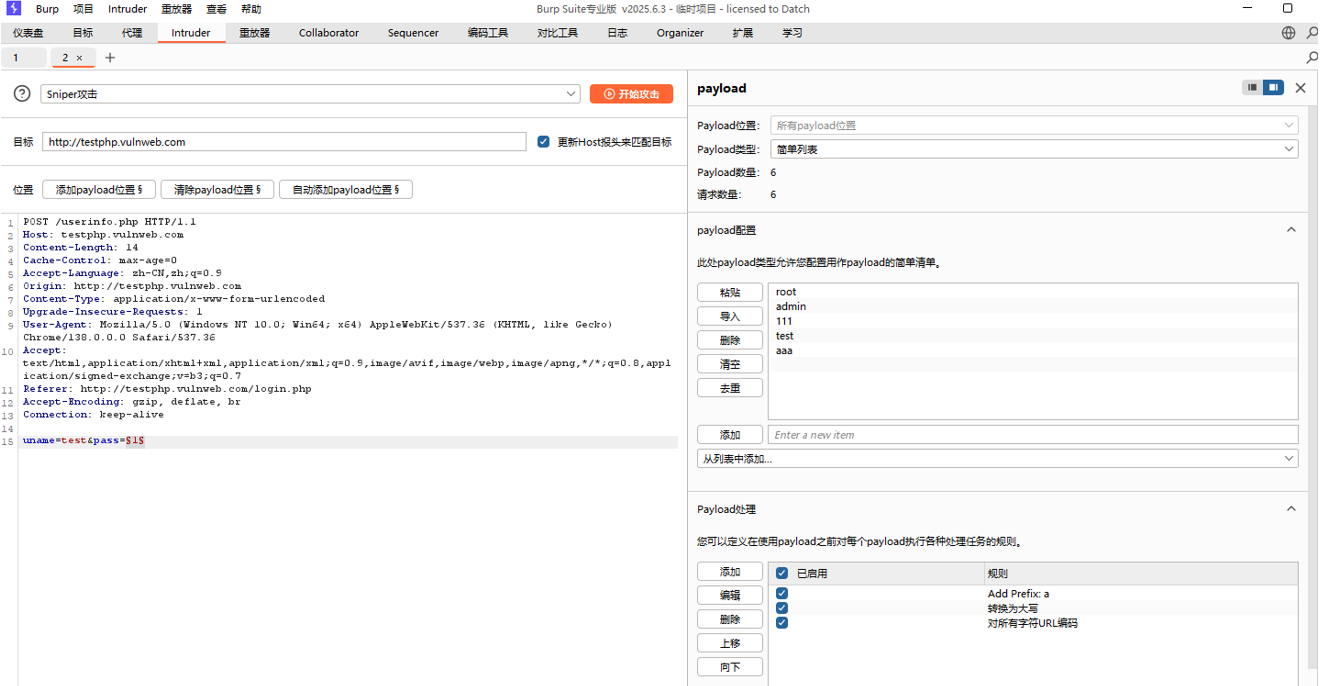
Task: Open the 重放器 menu in menu bar
Action: pos(176,9)
